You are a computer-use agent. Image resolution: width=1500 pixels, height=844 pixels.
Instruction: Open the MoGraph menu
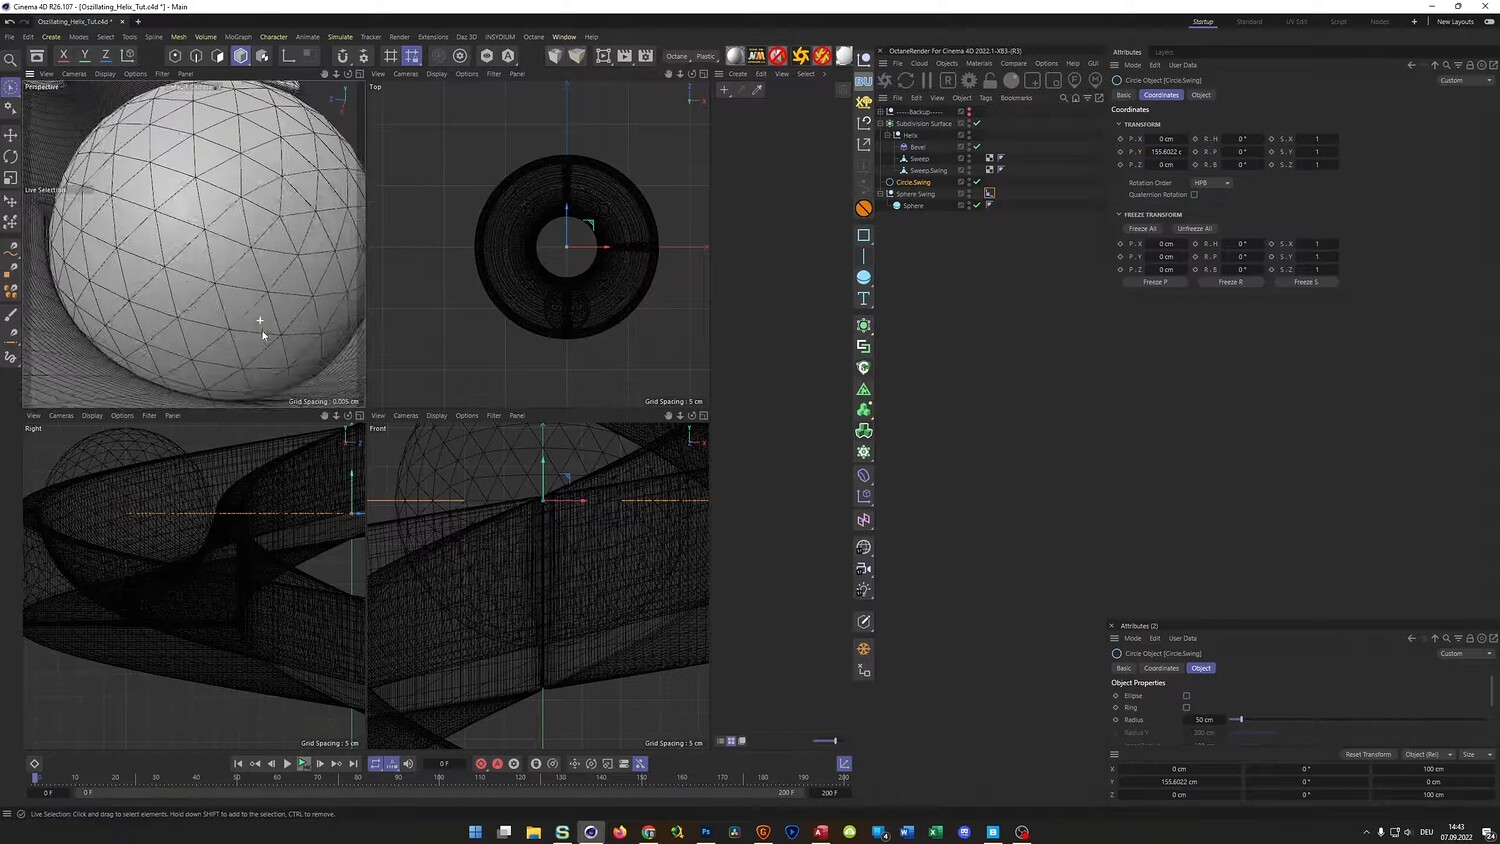238,37
